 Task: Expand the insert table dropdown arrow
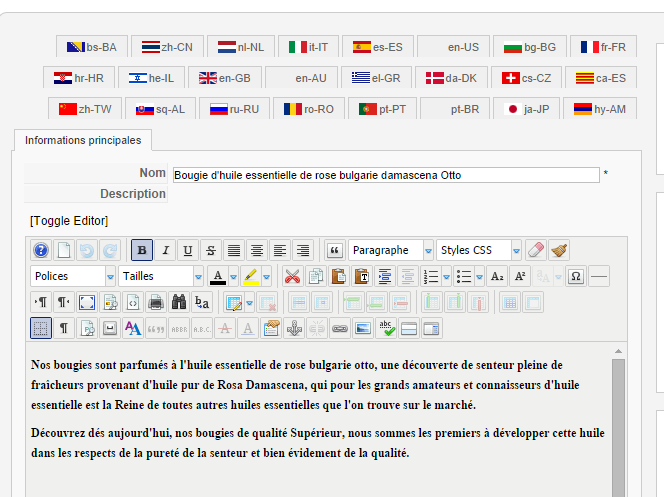click(249, 302)
